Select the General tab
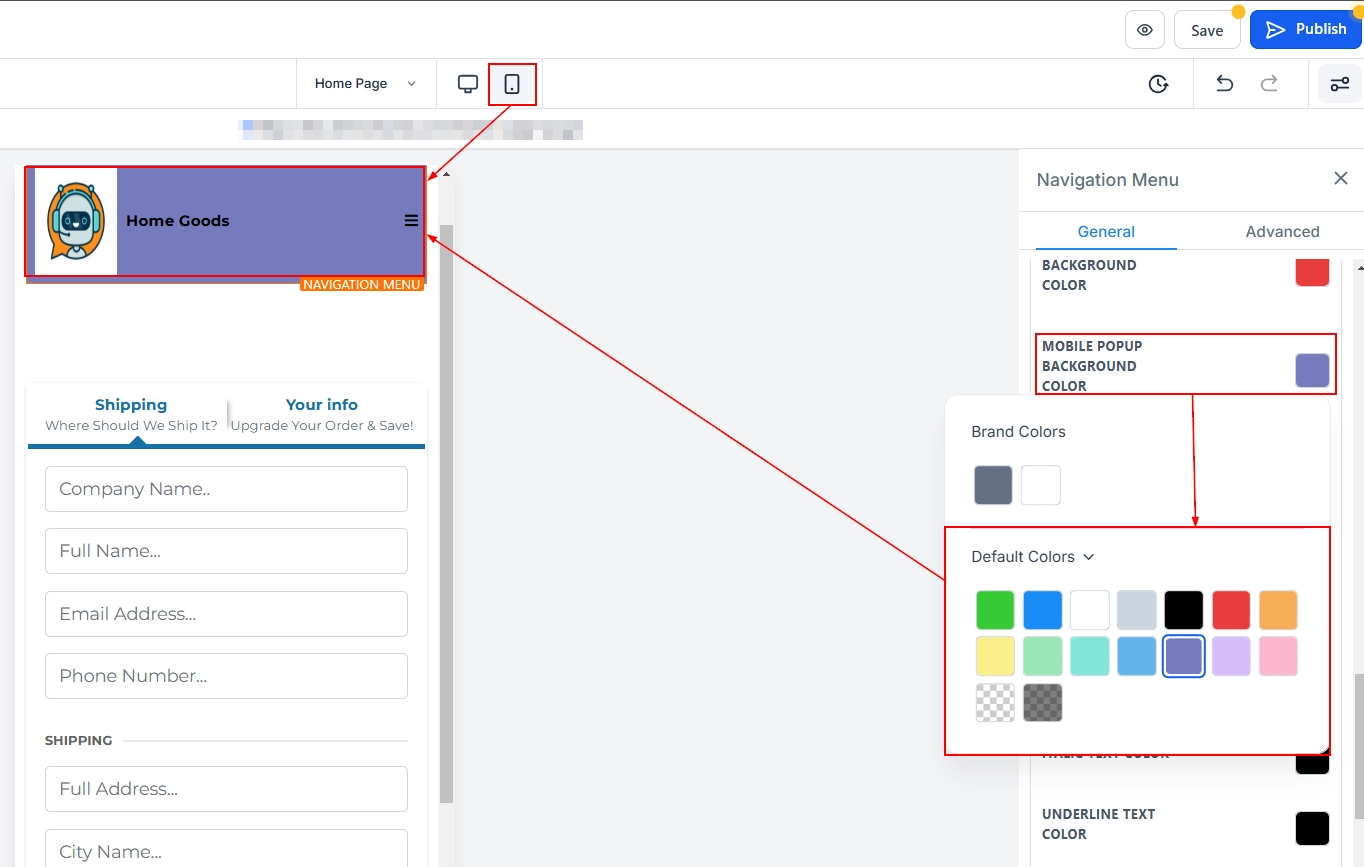The height and width of the screenshot is (867, 1364). tap(1105, 231)
